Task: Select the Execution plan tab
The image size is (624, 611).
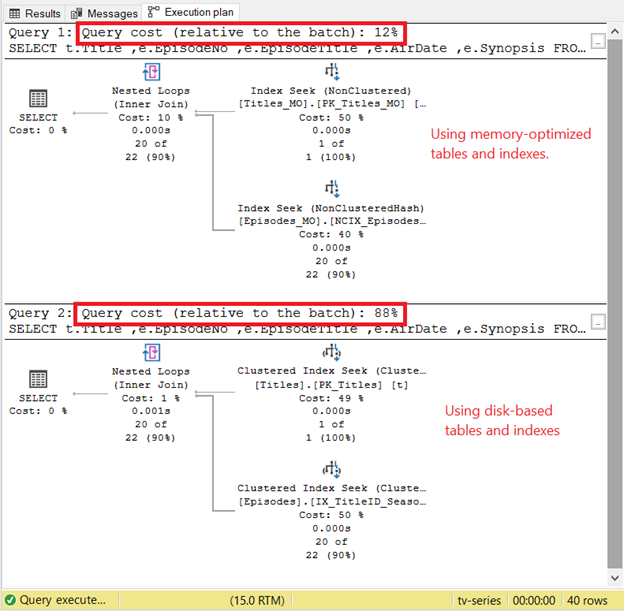Action: coord(191,12)
